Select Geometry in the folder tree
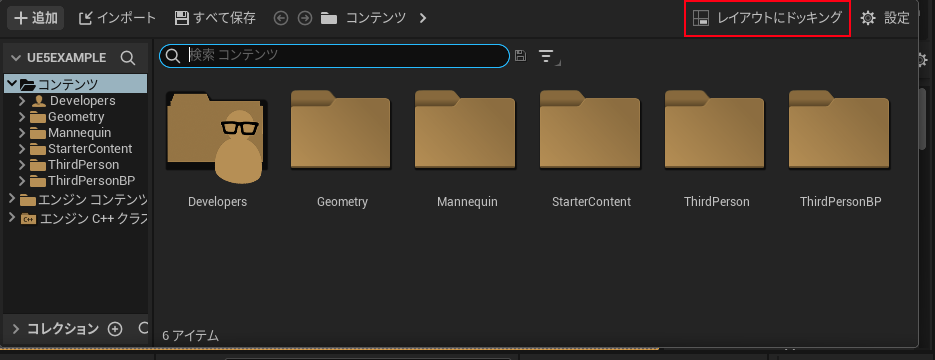Viewport: 935px width, 360px height. point(76,117)
